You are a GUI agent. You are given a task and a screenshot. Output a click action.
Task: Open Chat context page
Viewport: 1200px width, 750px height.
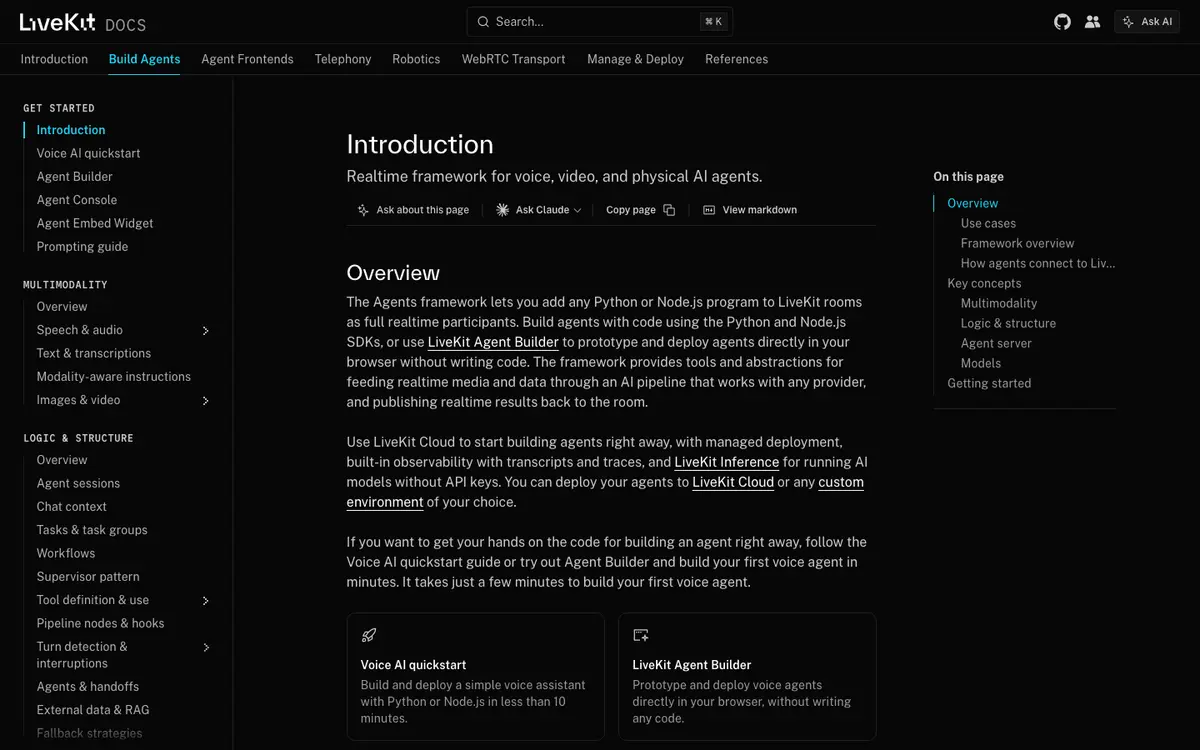click(x=72, y=507)
